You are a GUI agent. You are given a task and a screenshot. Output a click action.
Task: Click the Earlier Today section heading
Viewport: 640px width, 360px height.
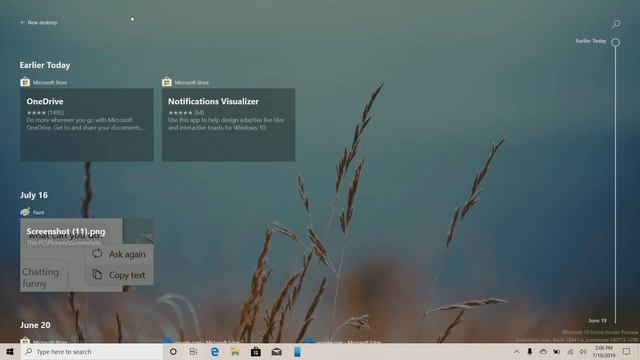(x=45, y=65)
